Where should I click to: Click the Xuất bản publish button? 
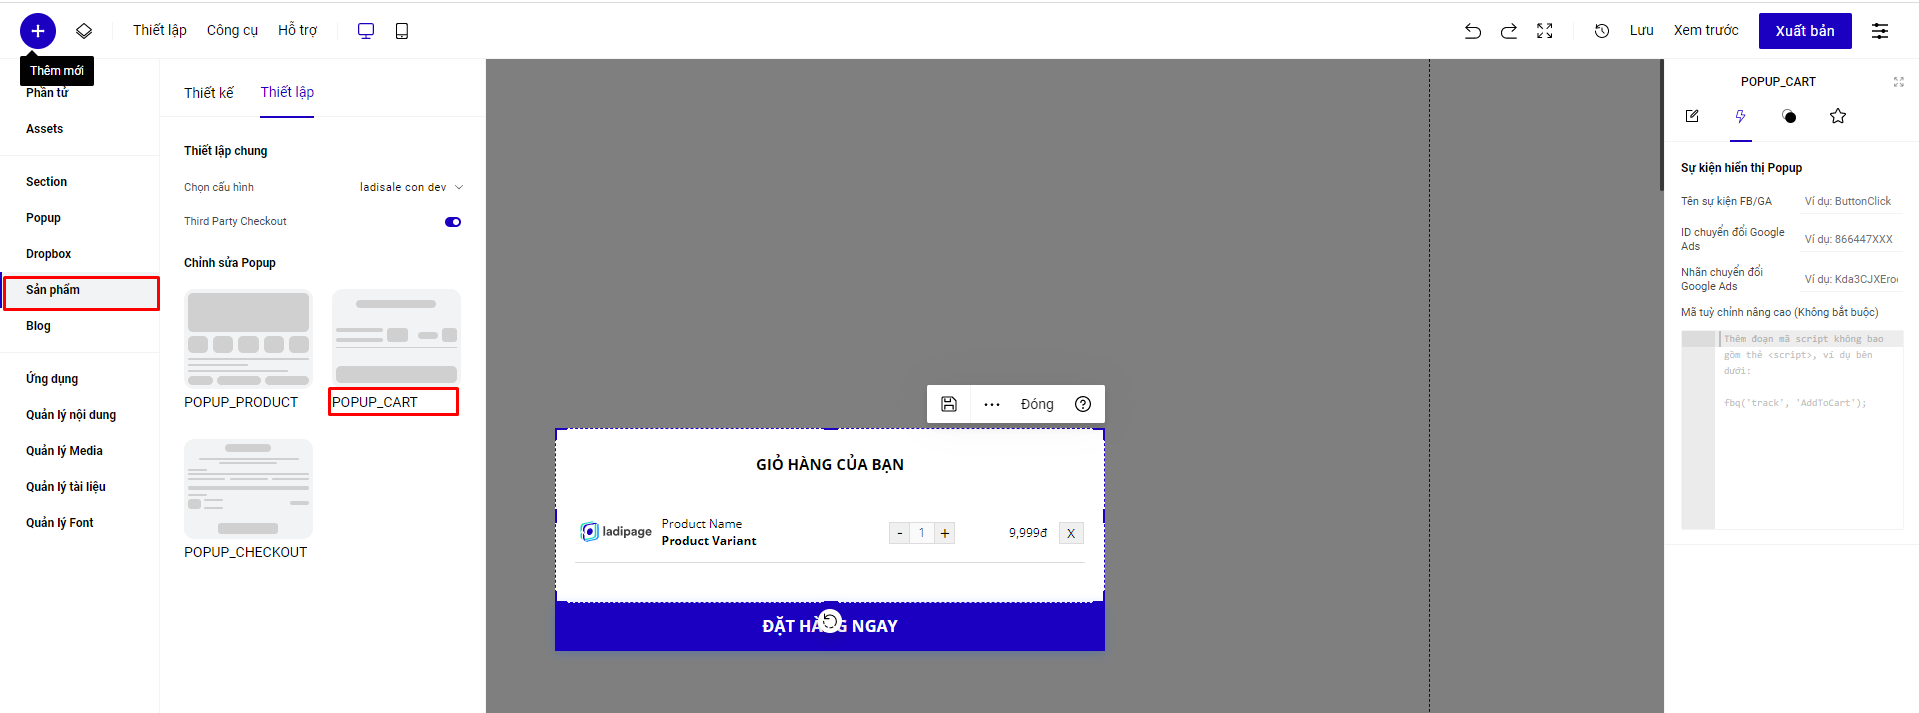[x=1804, y=31]
